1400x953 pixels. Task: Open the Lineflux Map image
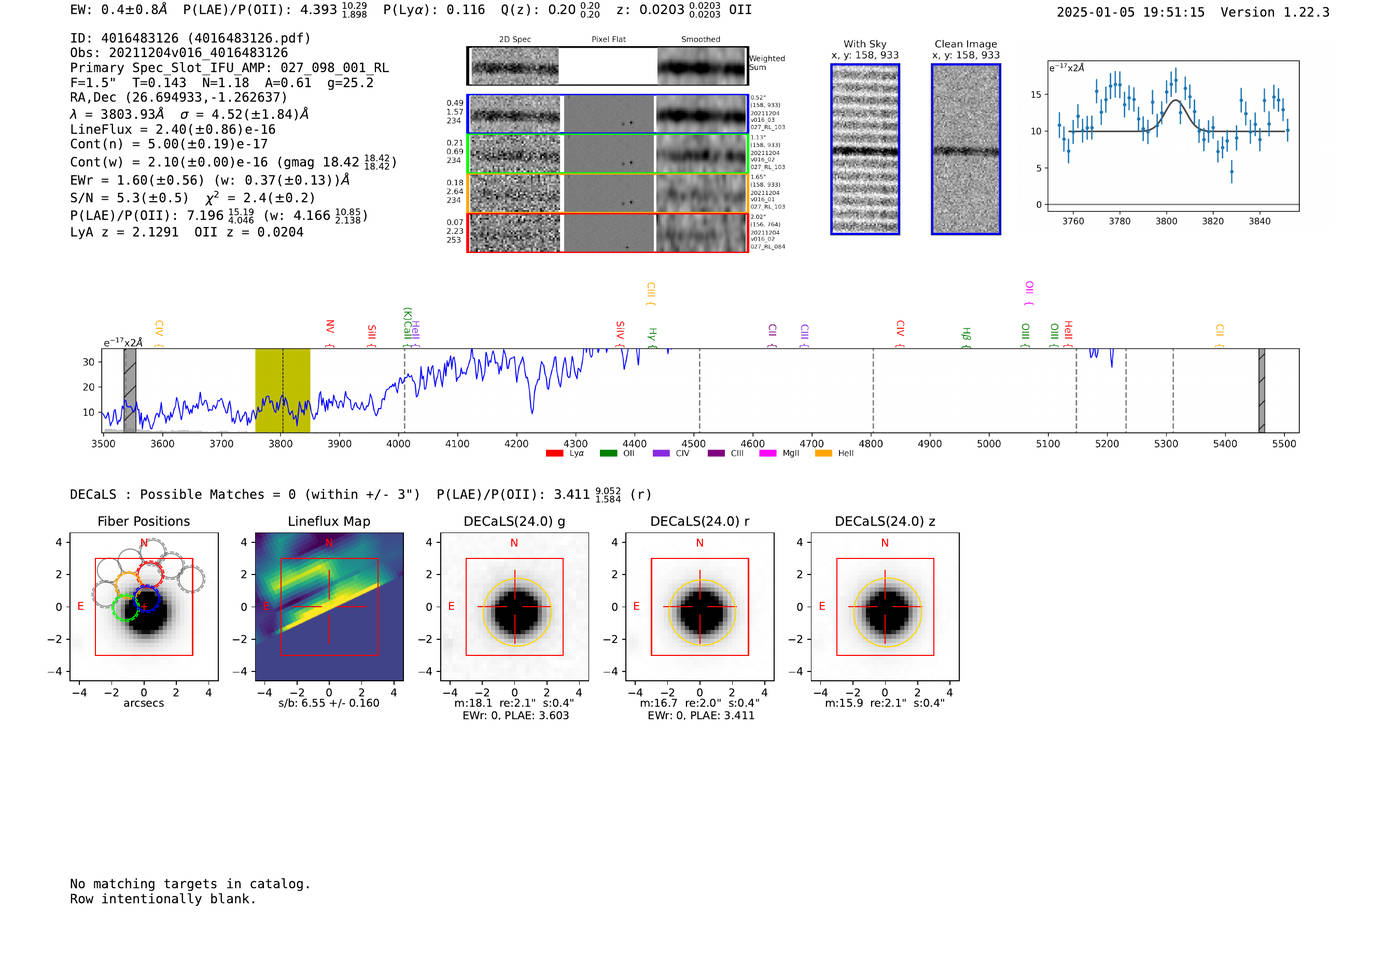point(329,608)
